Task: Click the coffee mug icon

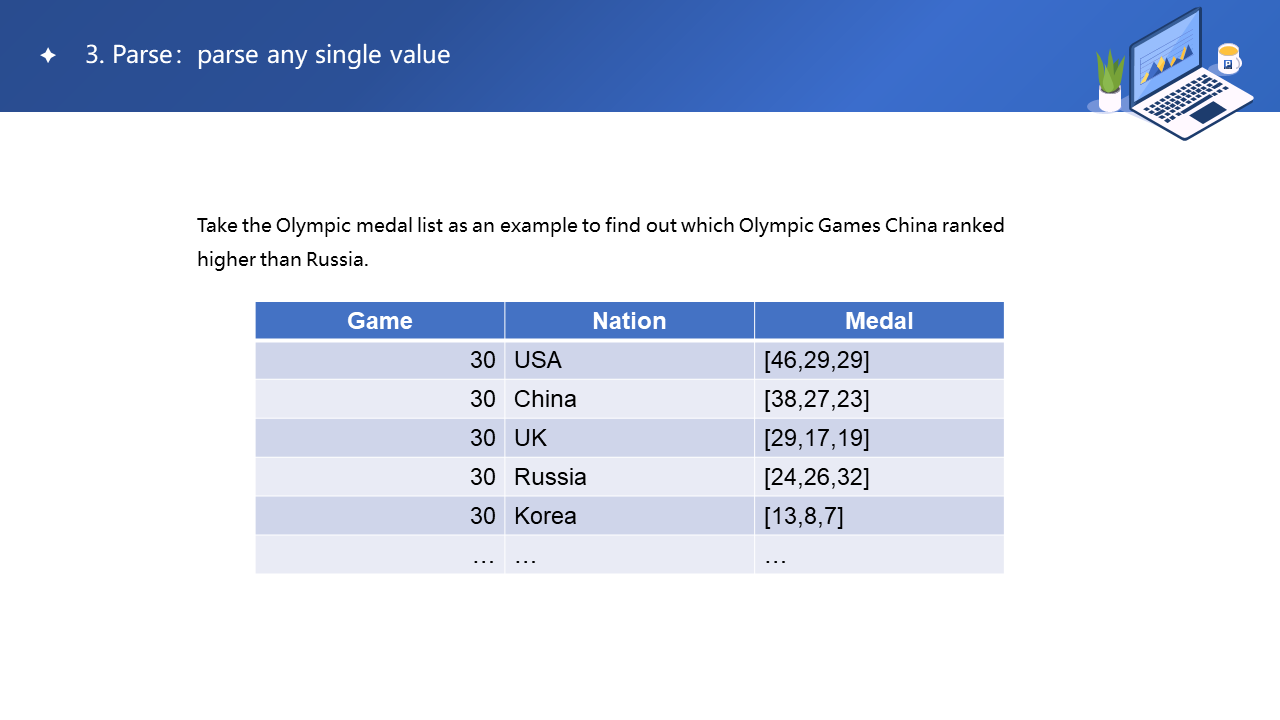Action: point(1229,58)
